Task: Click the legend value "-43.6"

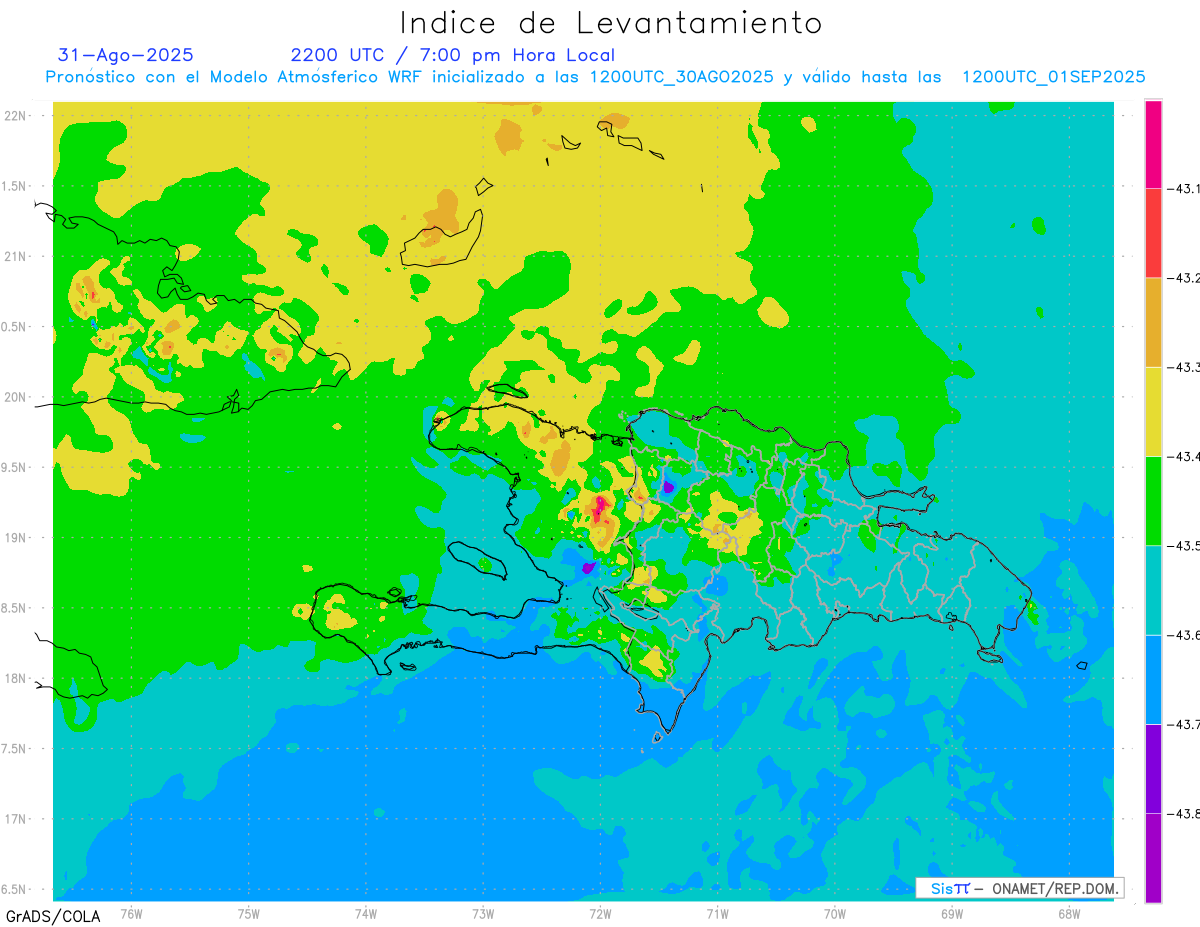Action: [1185, 635]
